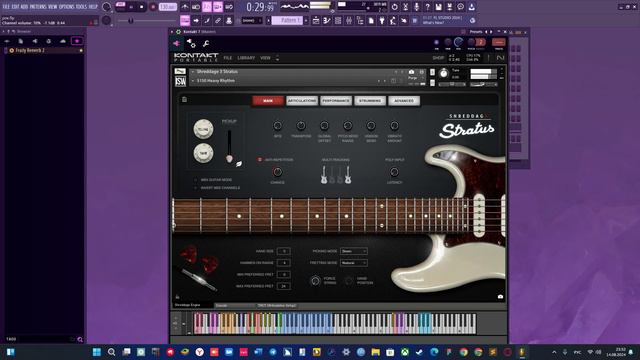Click the Transpose knob
This screenshot has height=360, width=640.
pyautogui.click(x=301, y=126)
